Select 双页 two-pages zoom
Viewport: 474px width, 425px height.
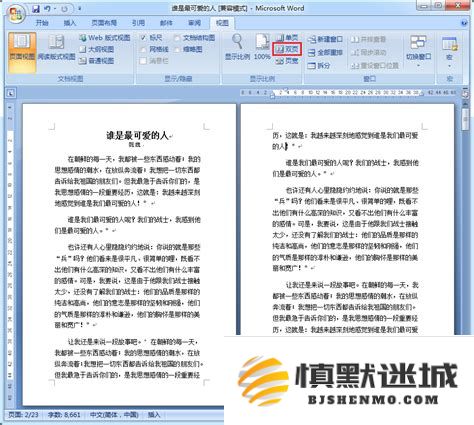[x=287, y=49]
